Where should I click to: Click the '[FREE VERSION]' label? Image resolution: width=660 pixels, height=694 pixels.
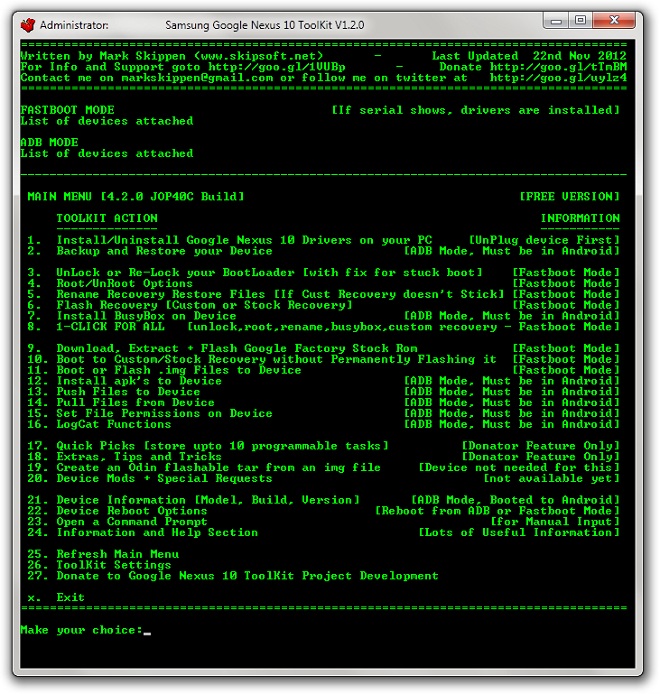(x=569, y=197)
